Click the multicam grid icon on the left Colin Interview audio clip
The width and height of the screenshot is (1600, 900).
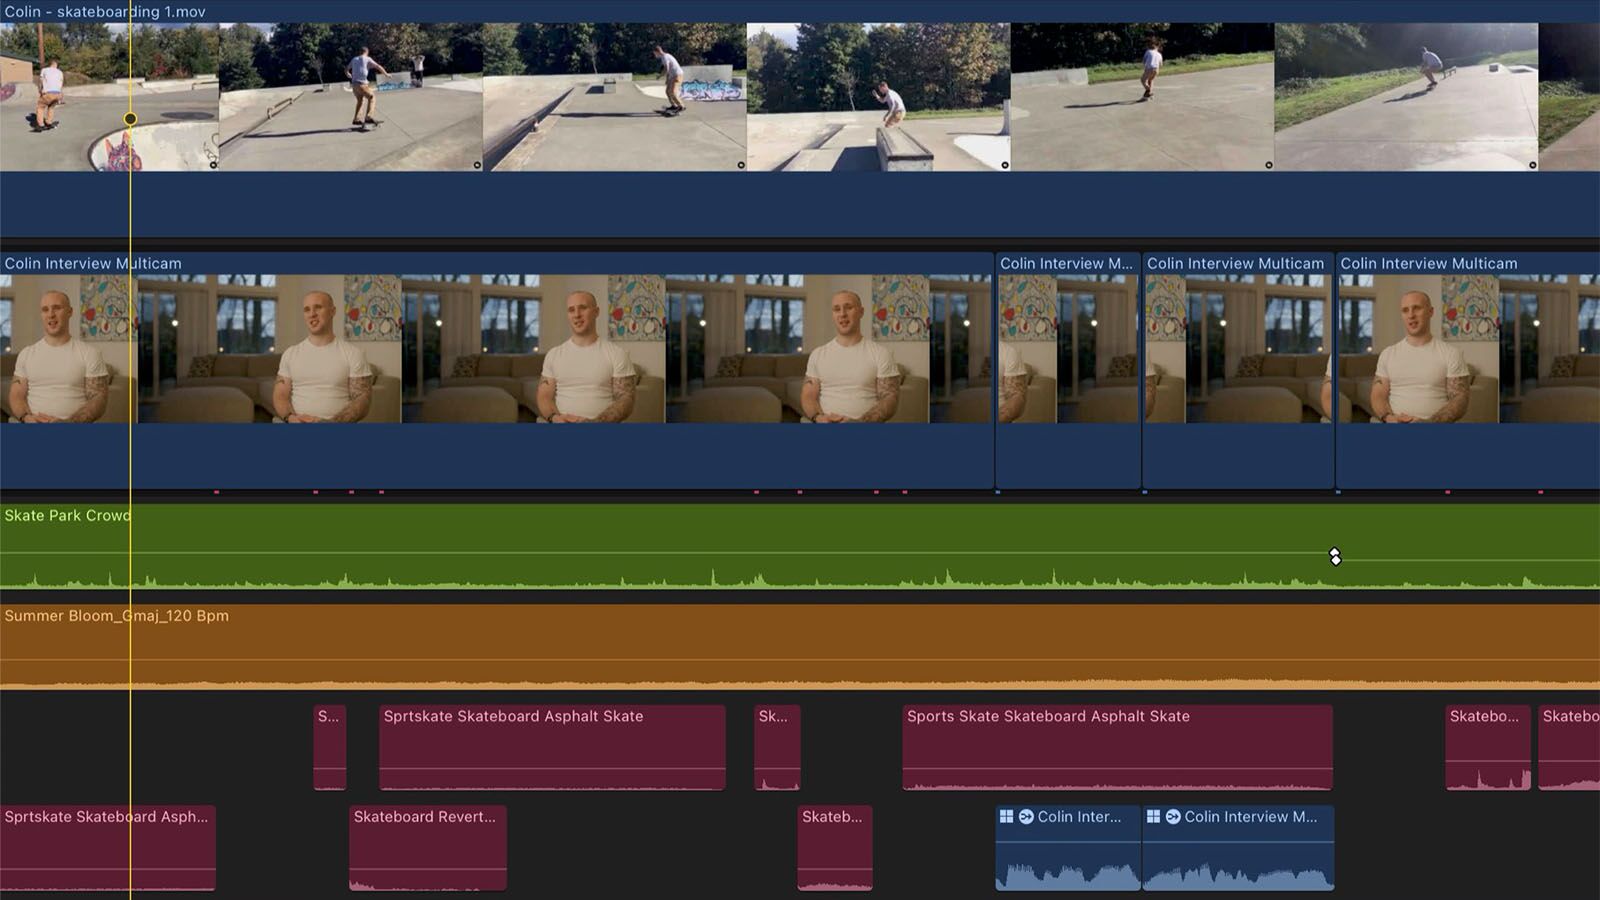1006,815
